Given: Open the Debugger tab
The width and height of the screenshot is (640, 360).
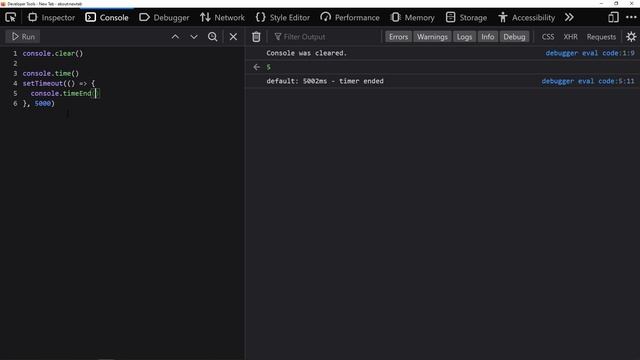Looking at the screenshot, I should pyautogui.click(x=164, y=18).
